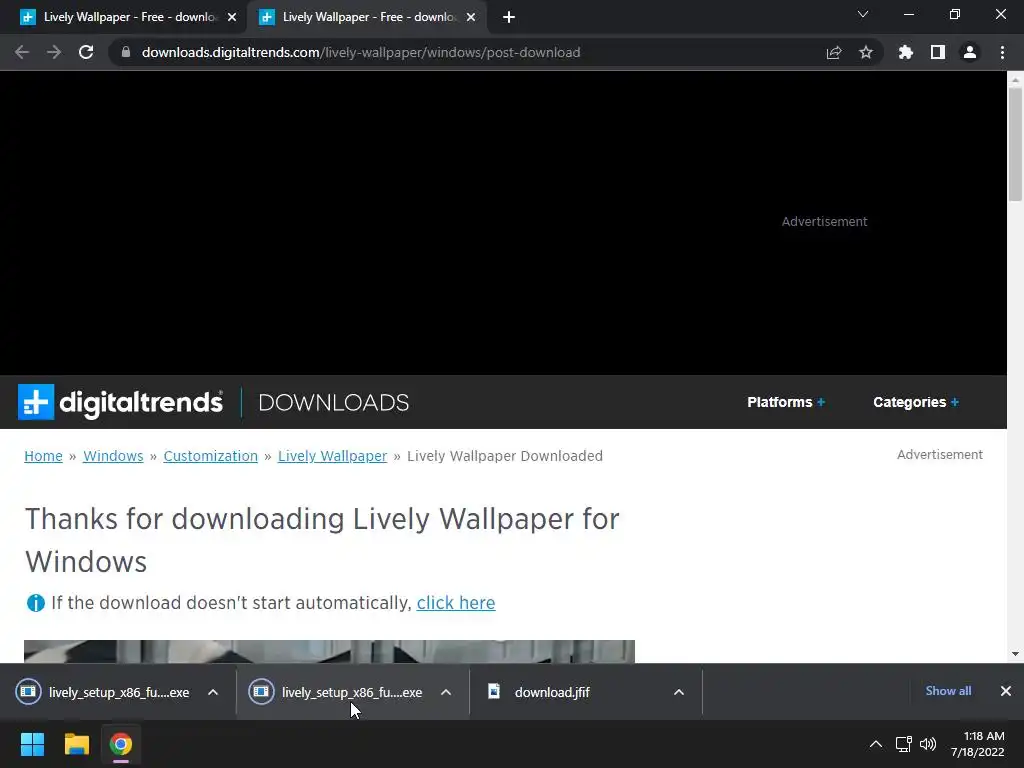The image size is (1024, 768).
Task: Follow the Home breadcrumb link
Action: 43,456
